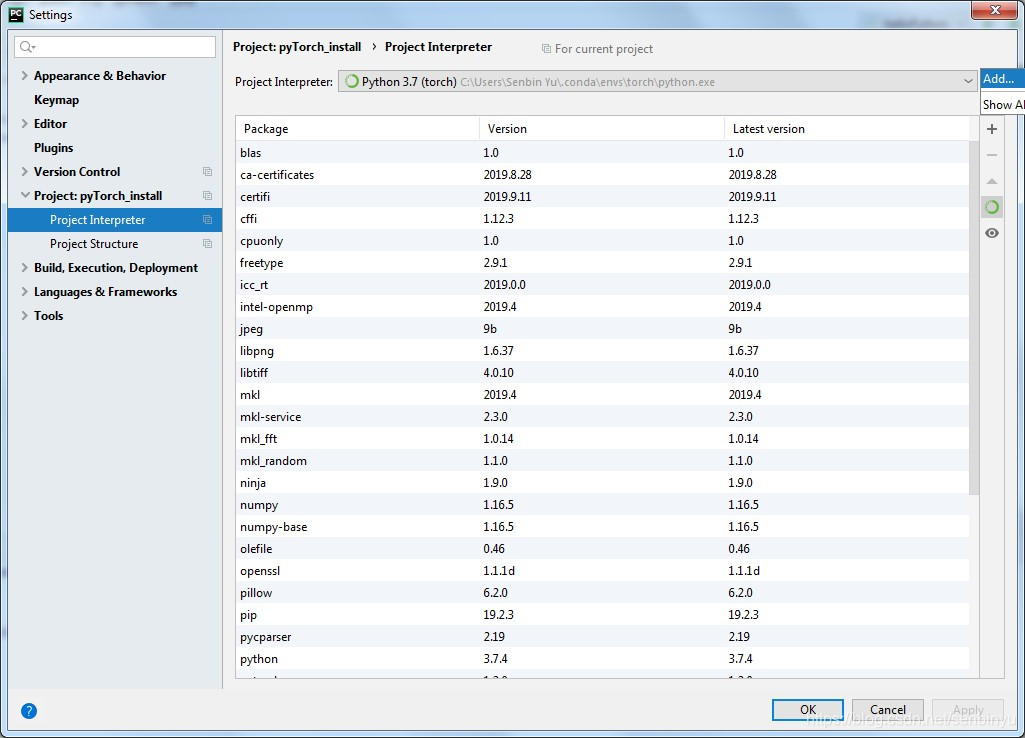This screenshot has width=1025, height=738.
Task: Select the pycparser package row
Action: click(x=602, y=637)
